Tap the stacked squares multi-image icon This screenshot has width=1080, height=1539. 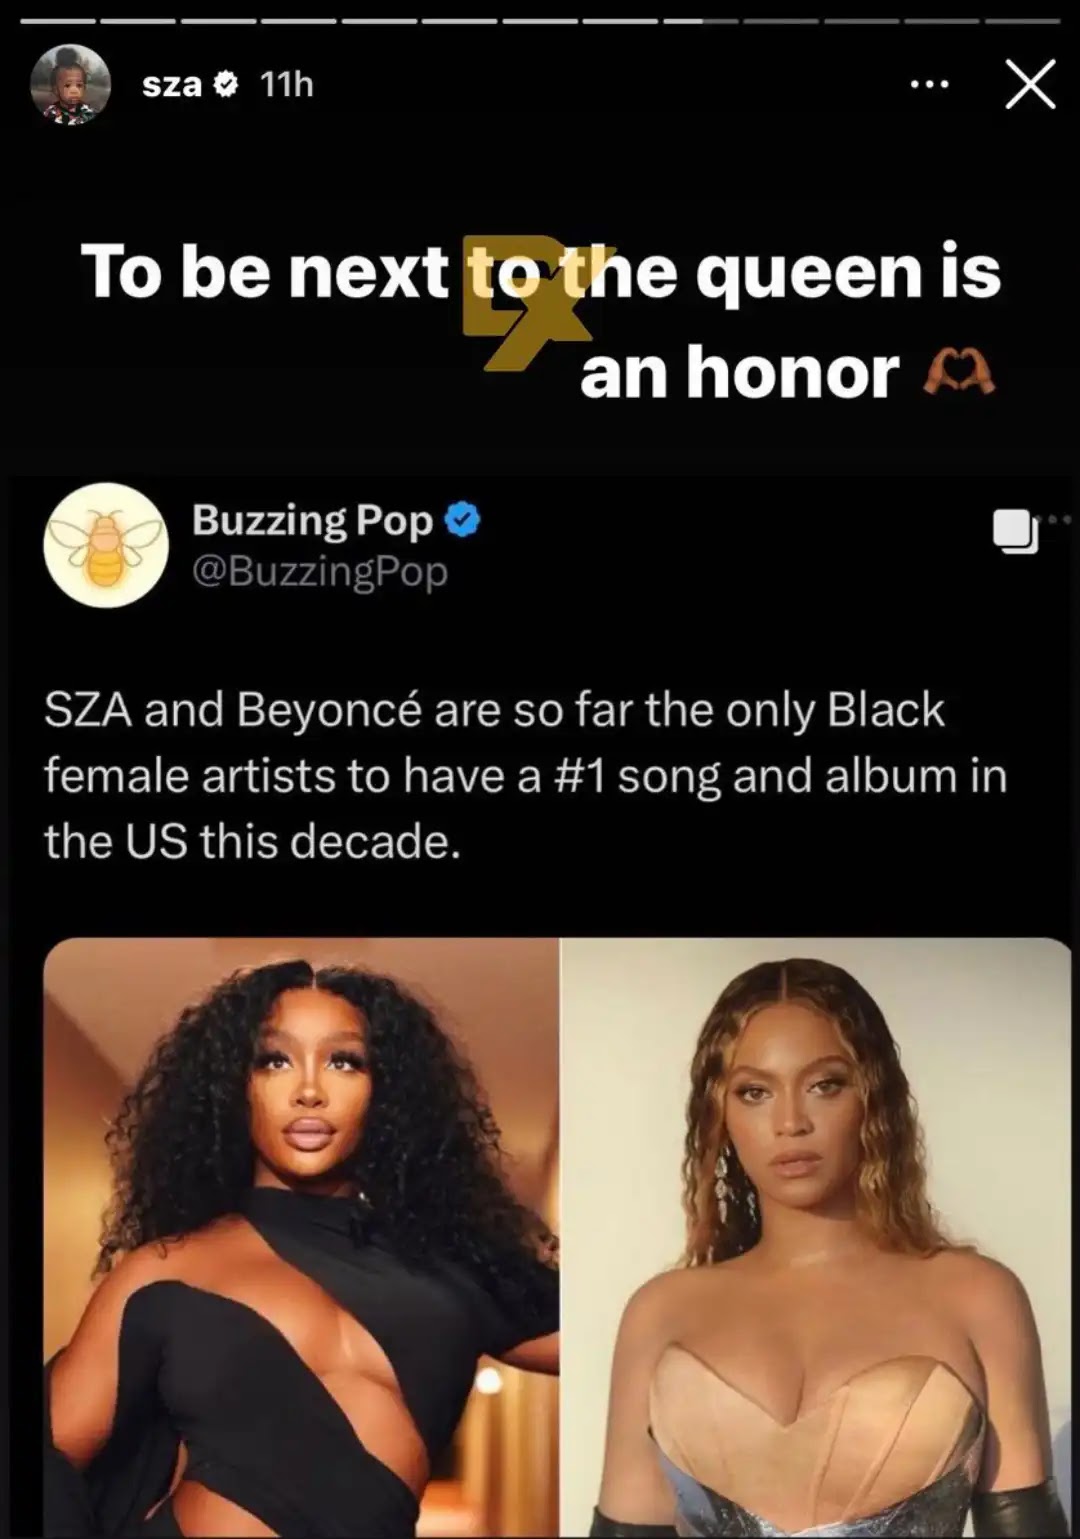point(1016,531)
